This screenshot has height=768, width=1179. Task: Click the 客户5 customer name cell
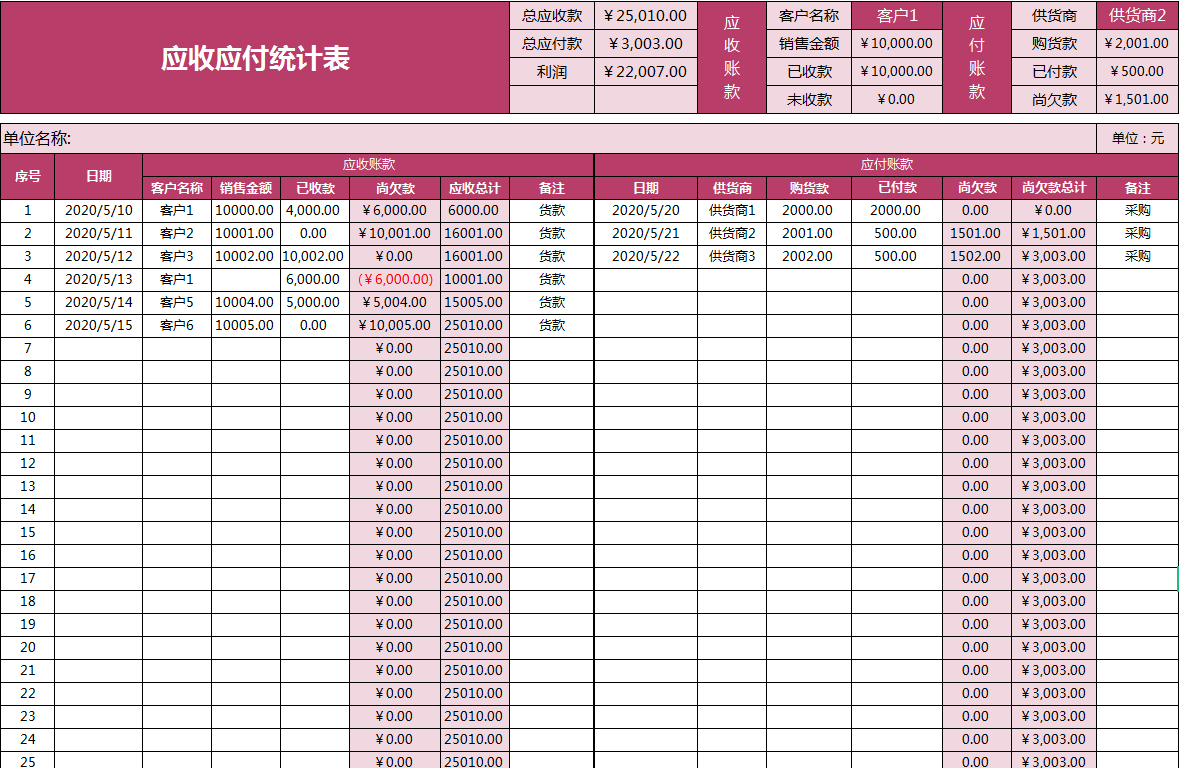177,302
